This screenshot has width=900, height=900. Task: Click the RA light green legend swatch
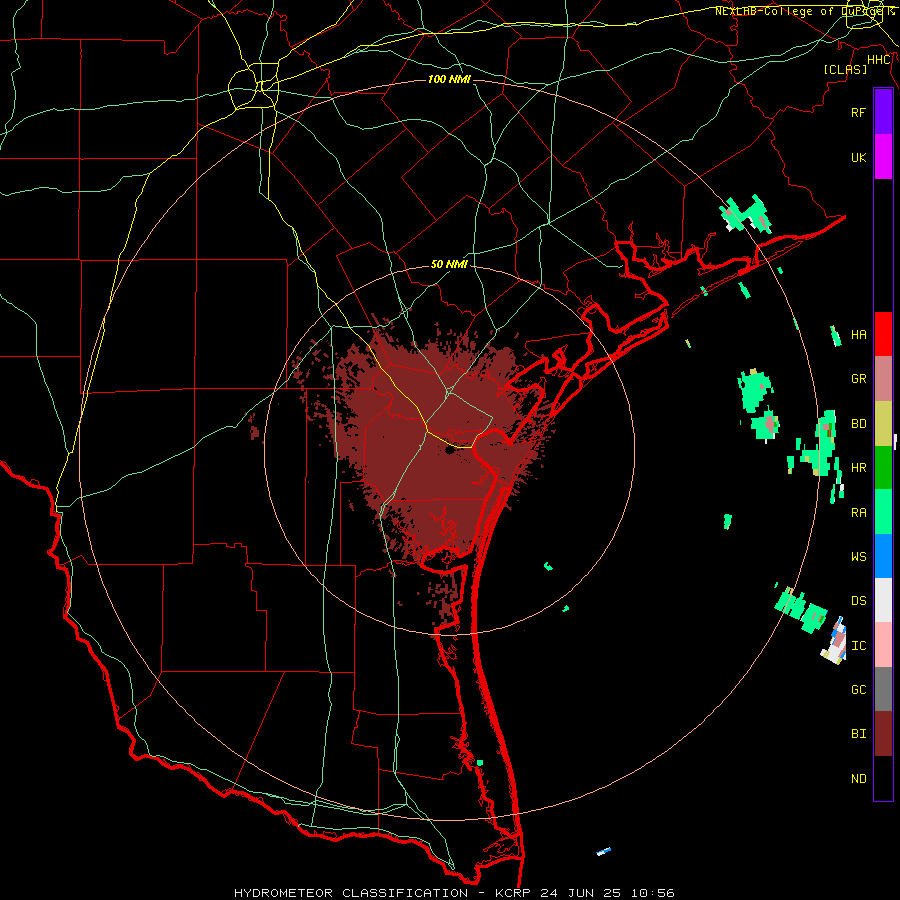click(x=883, y=512)
